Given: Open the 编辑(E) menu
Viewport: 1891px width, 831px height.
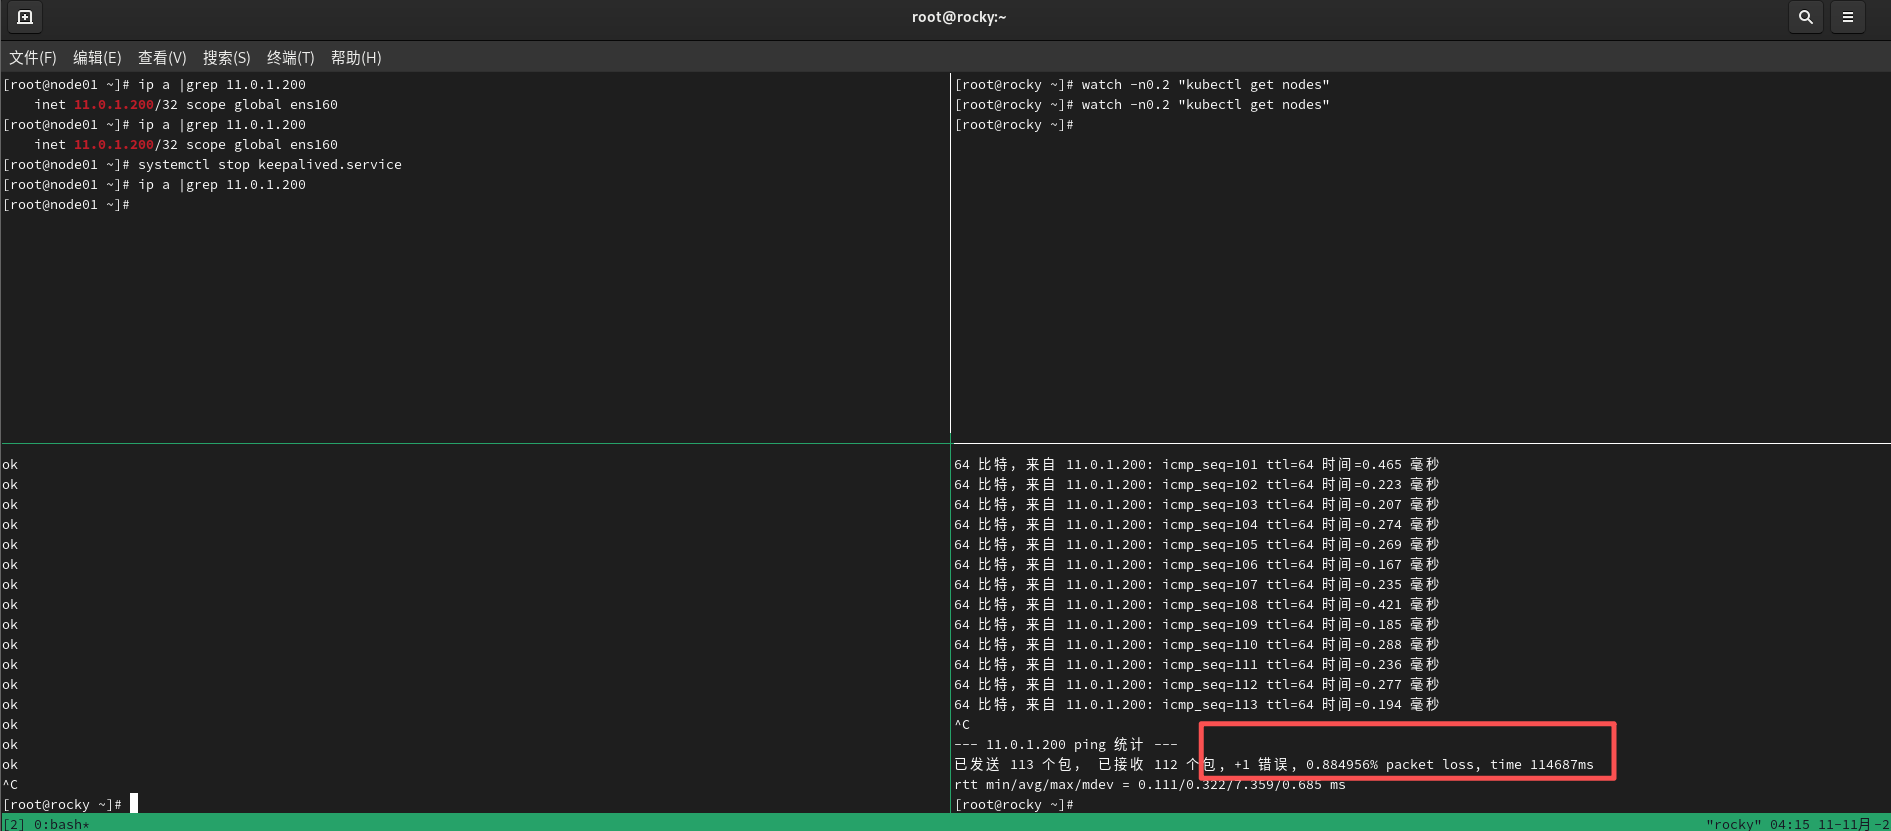Looking at the screenshot, I should 97,58.
